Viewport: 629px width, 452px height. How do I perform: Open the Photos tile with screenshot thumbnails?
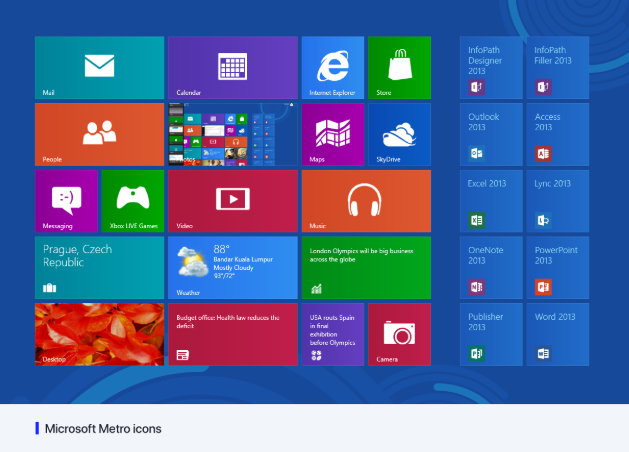click(x=233, y=134)
